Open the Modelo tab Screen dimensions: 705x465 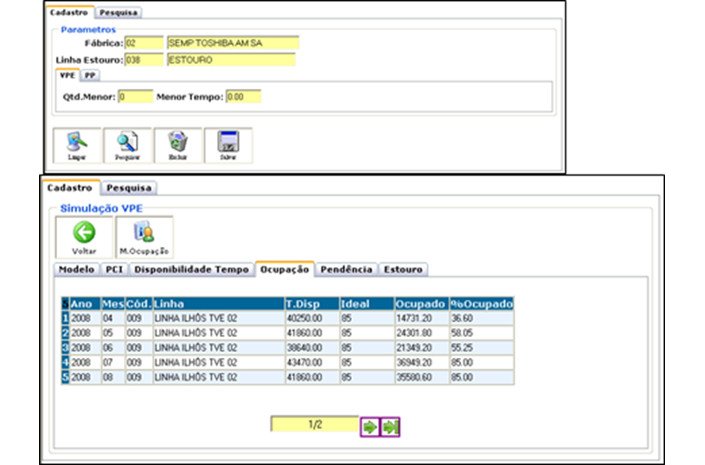click(x=76, y=269)
